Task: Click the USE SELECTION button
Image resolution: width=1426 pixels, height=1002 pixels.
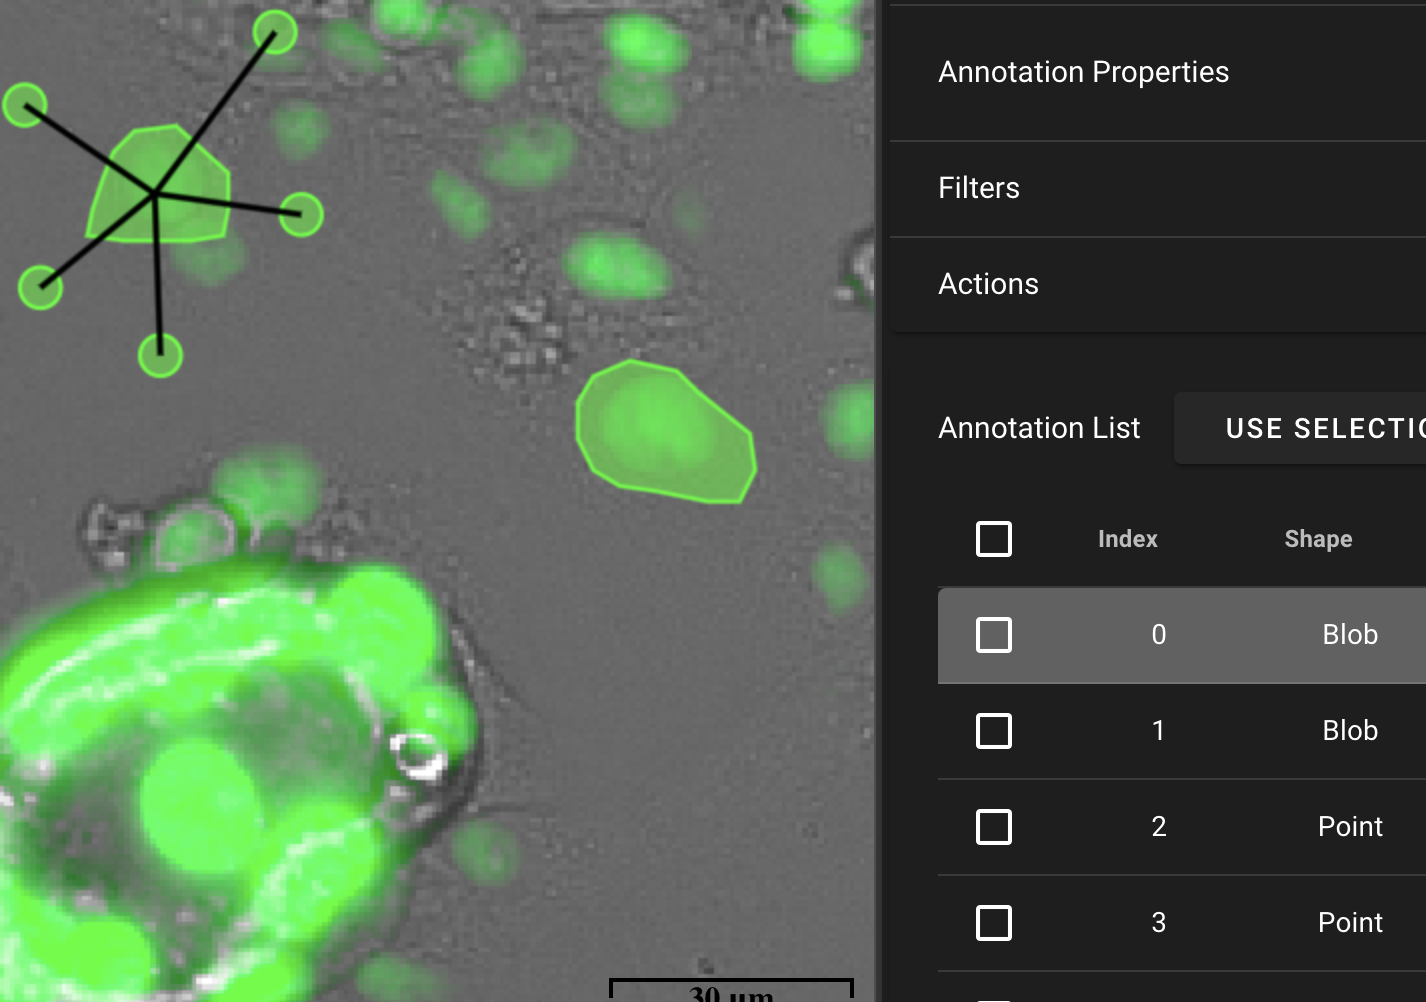Action: 1320,428
